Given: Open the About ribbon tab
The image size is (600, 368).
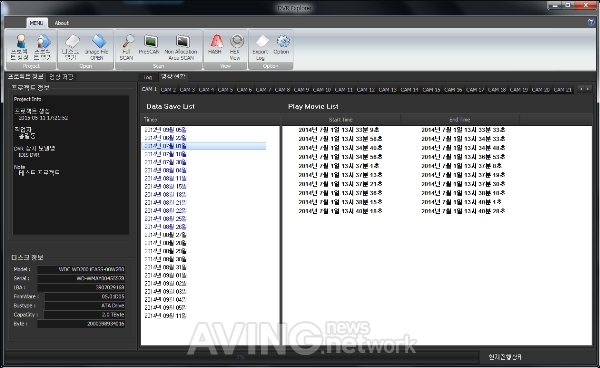Looking at the screenshot, I should coord(62,23).
